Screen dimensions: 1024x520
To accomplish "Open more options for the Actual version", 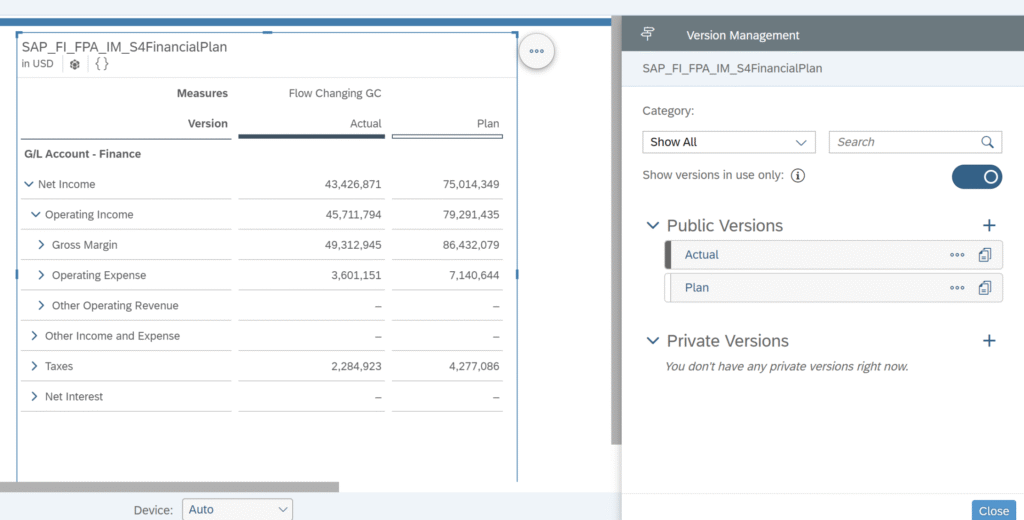I will 957,255.
